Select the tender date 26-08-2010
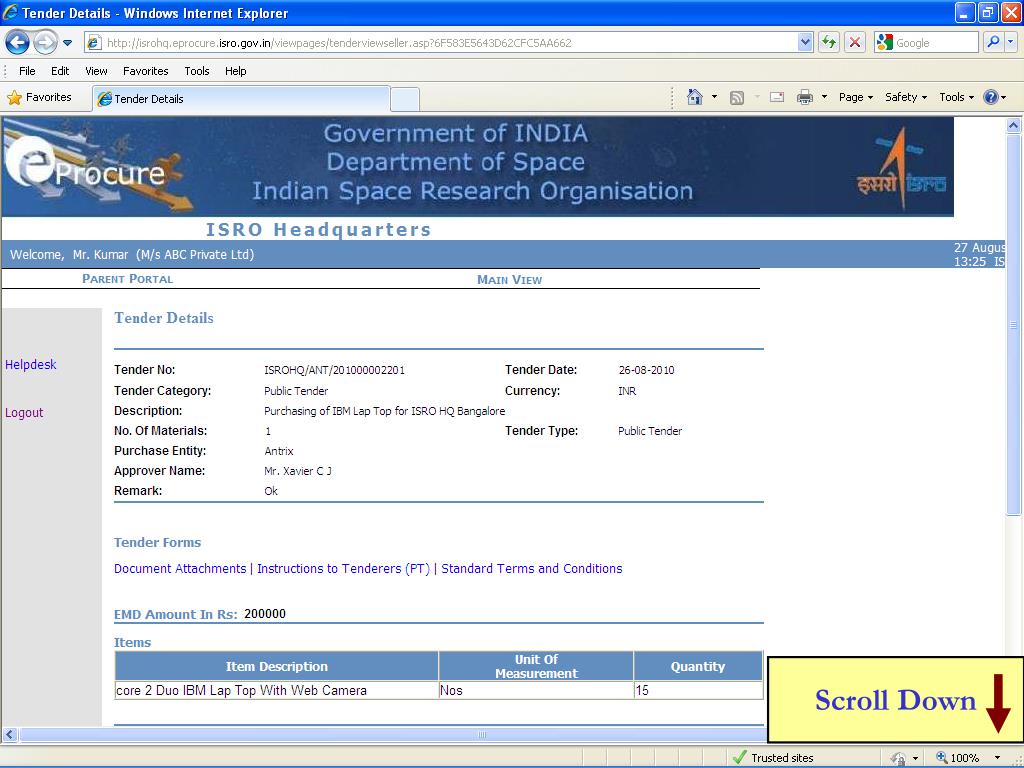This screenshot has width=1024, height=768. [647, 370]
